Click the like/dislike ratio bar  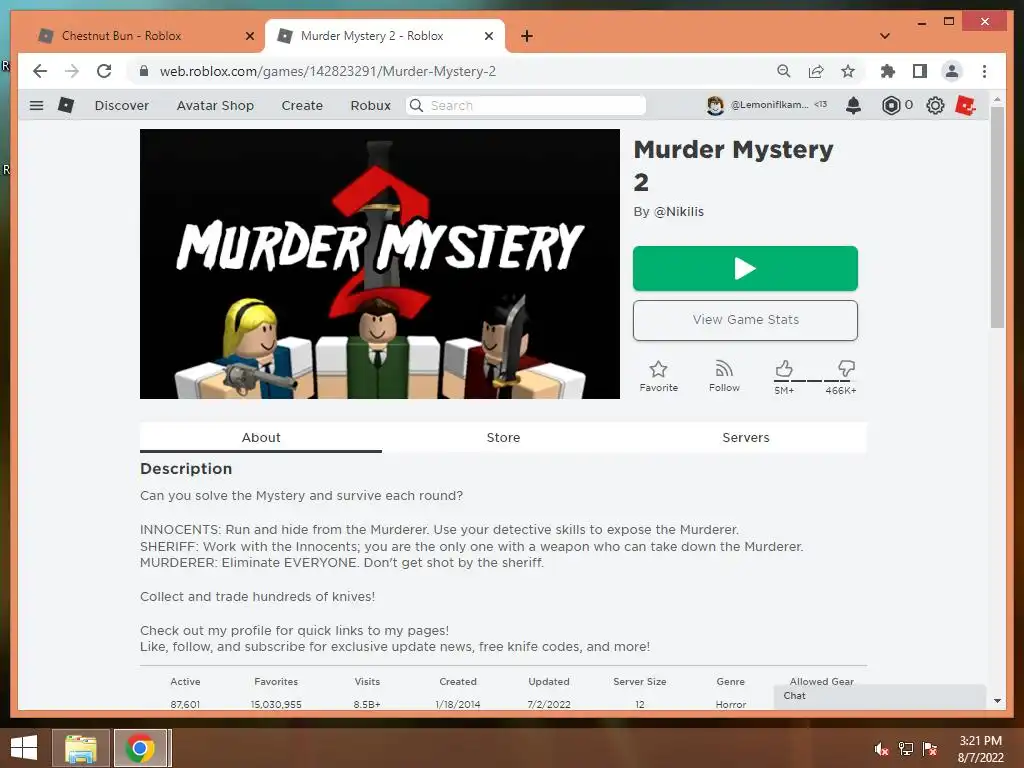[814, 381]
